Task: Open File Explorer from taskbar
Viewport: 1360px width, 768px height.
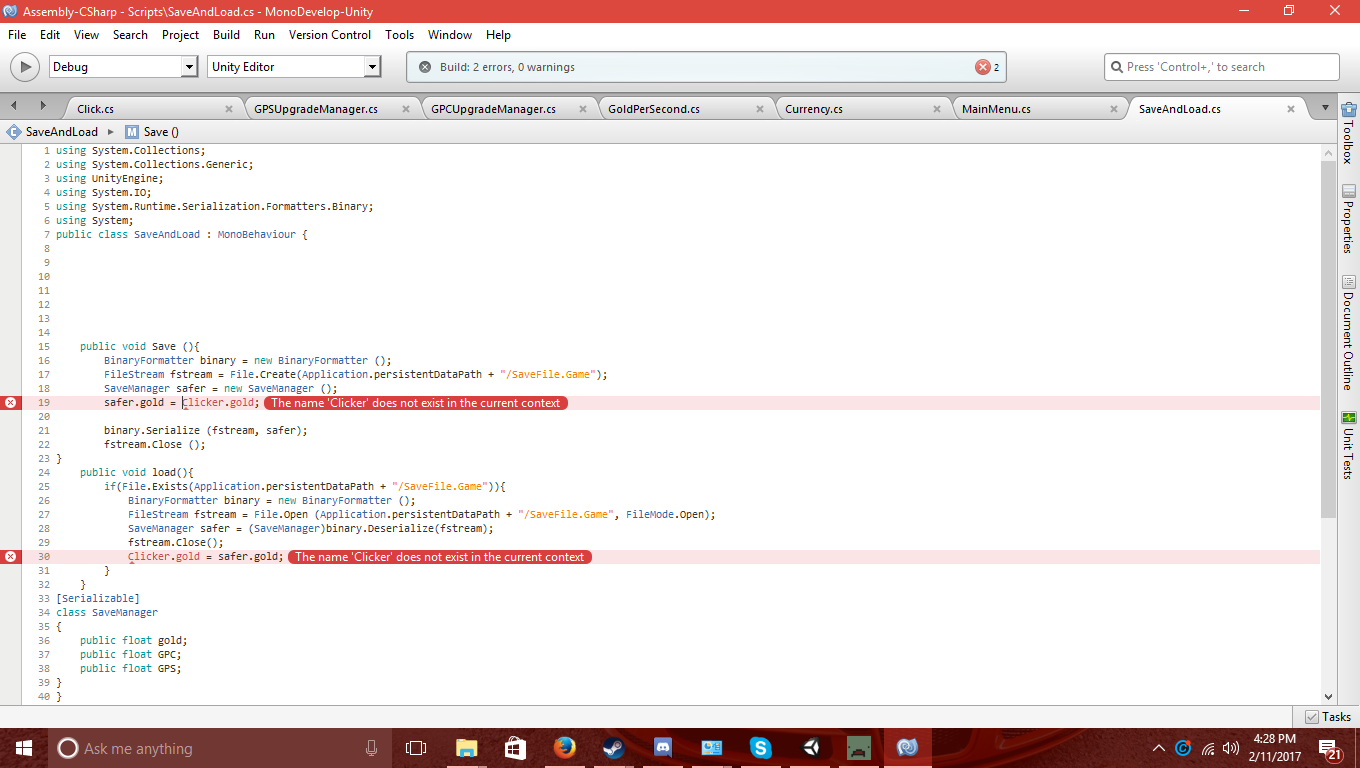Action: click(466, 748)
